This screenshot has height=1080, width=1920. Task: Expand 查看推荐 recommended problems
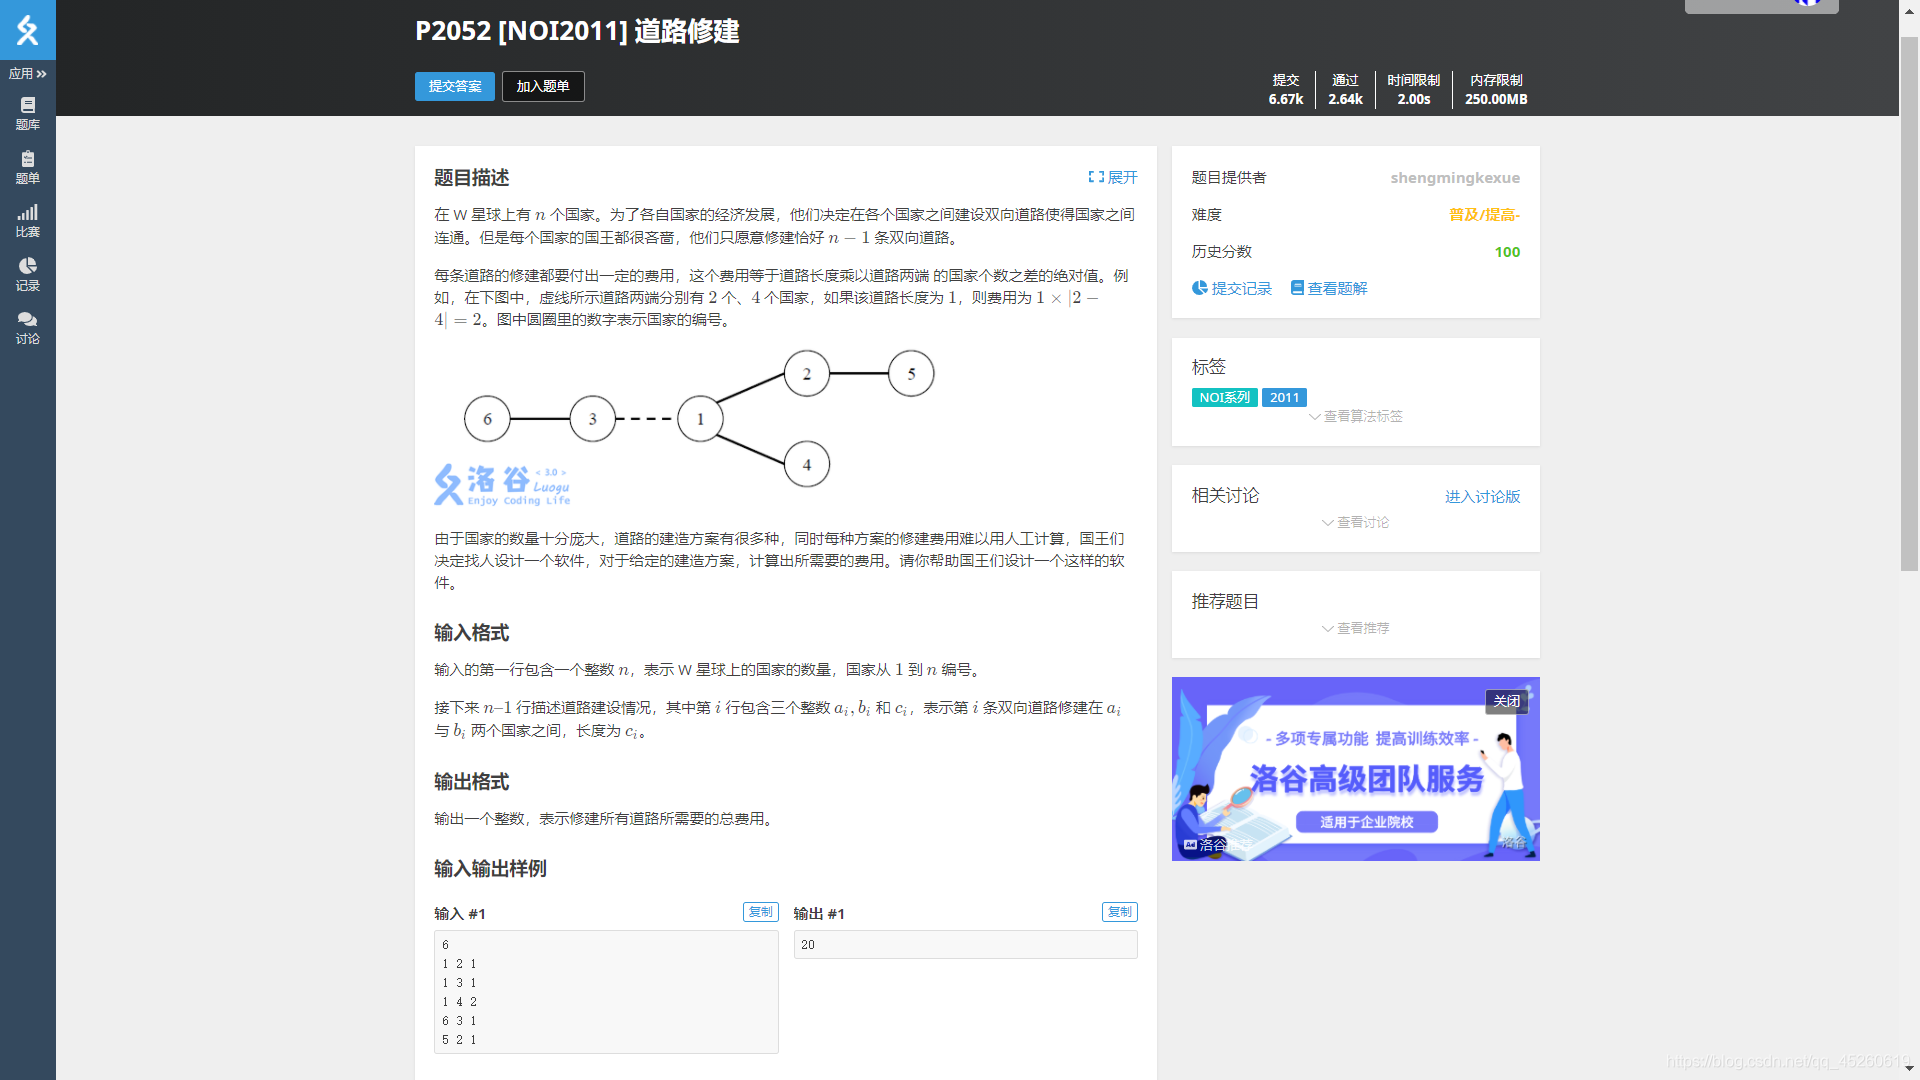pyautogui.click(x=1355, y=628)
